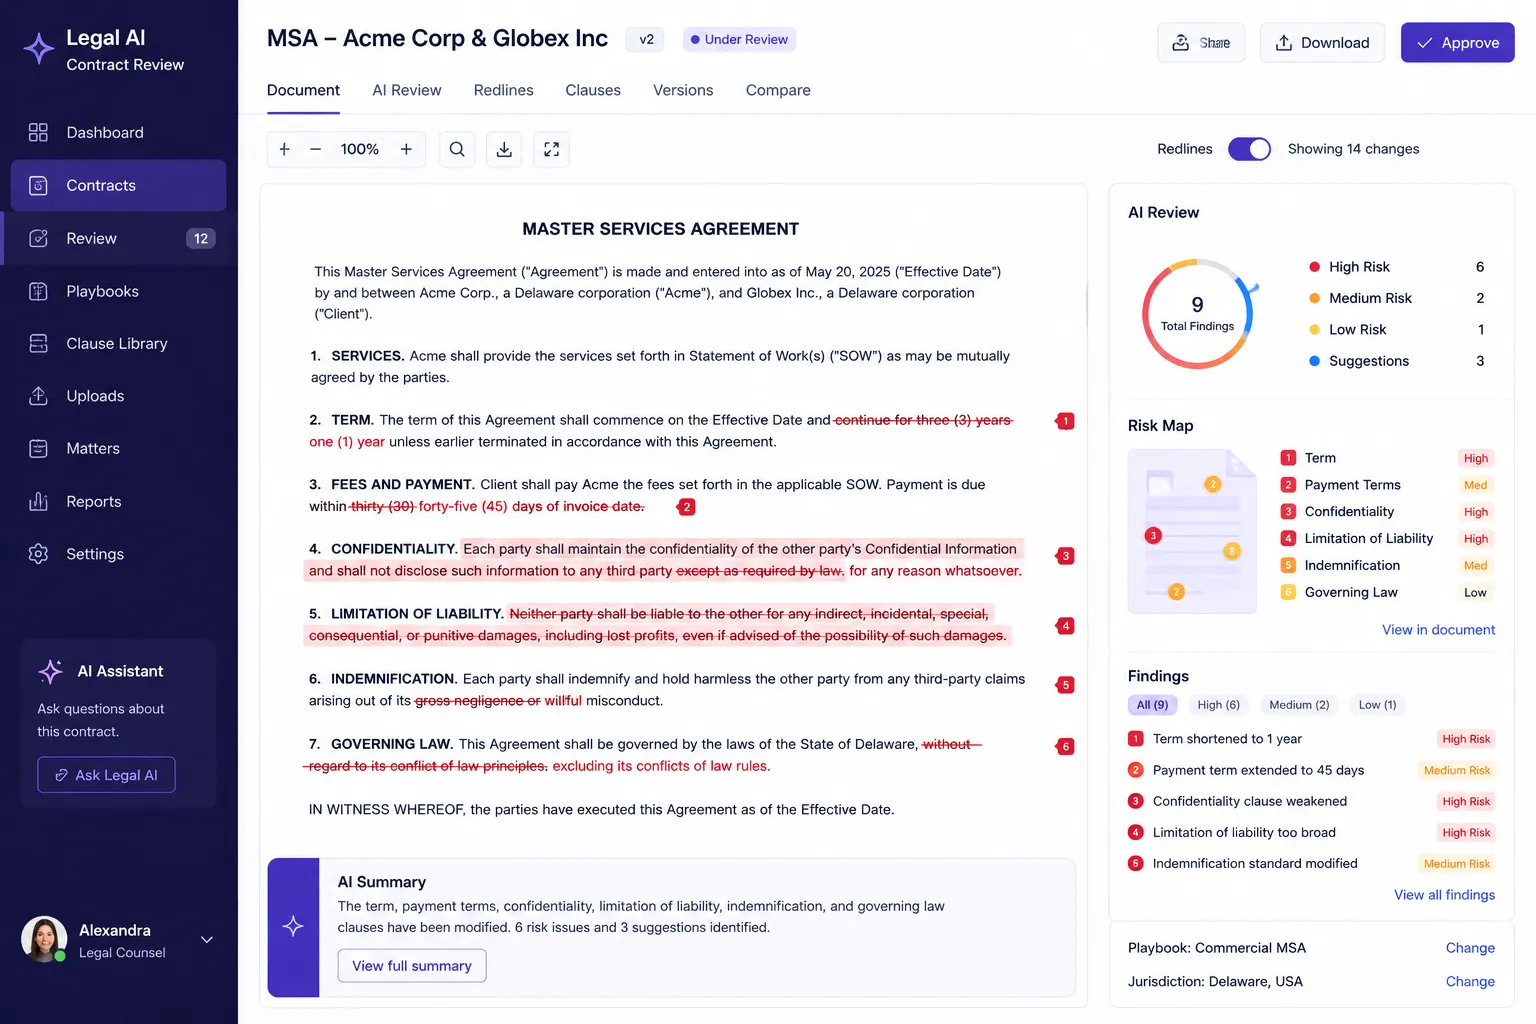Image resolution: width=1536 pixels, height=1024 pixels.
Task: Click the Risk Map document thumbnail
Action: (1192, 531)
